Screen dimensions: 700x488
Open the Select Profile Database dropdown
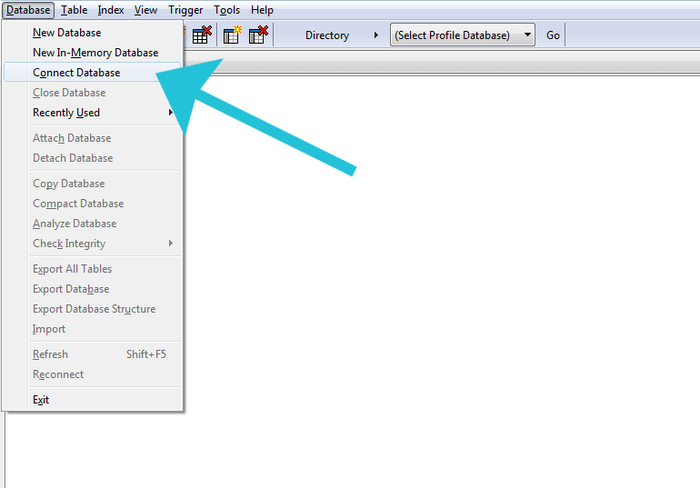[x=462, y=35]
